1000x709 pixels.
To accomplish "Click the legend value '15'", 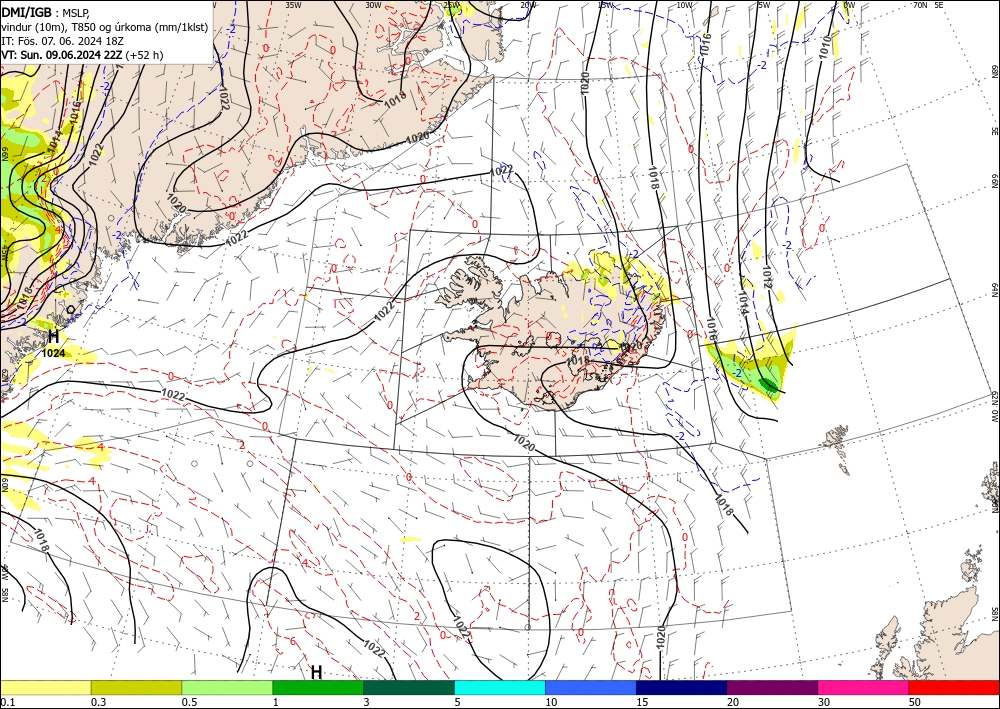I will 642,701.
